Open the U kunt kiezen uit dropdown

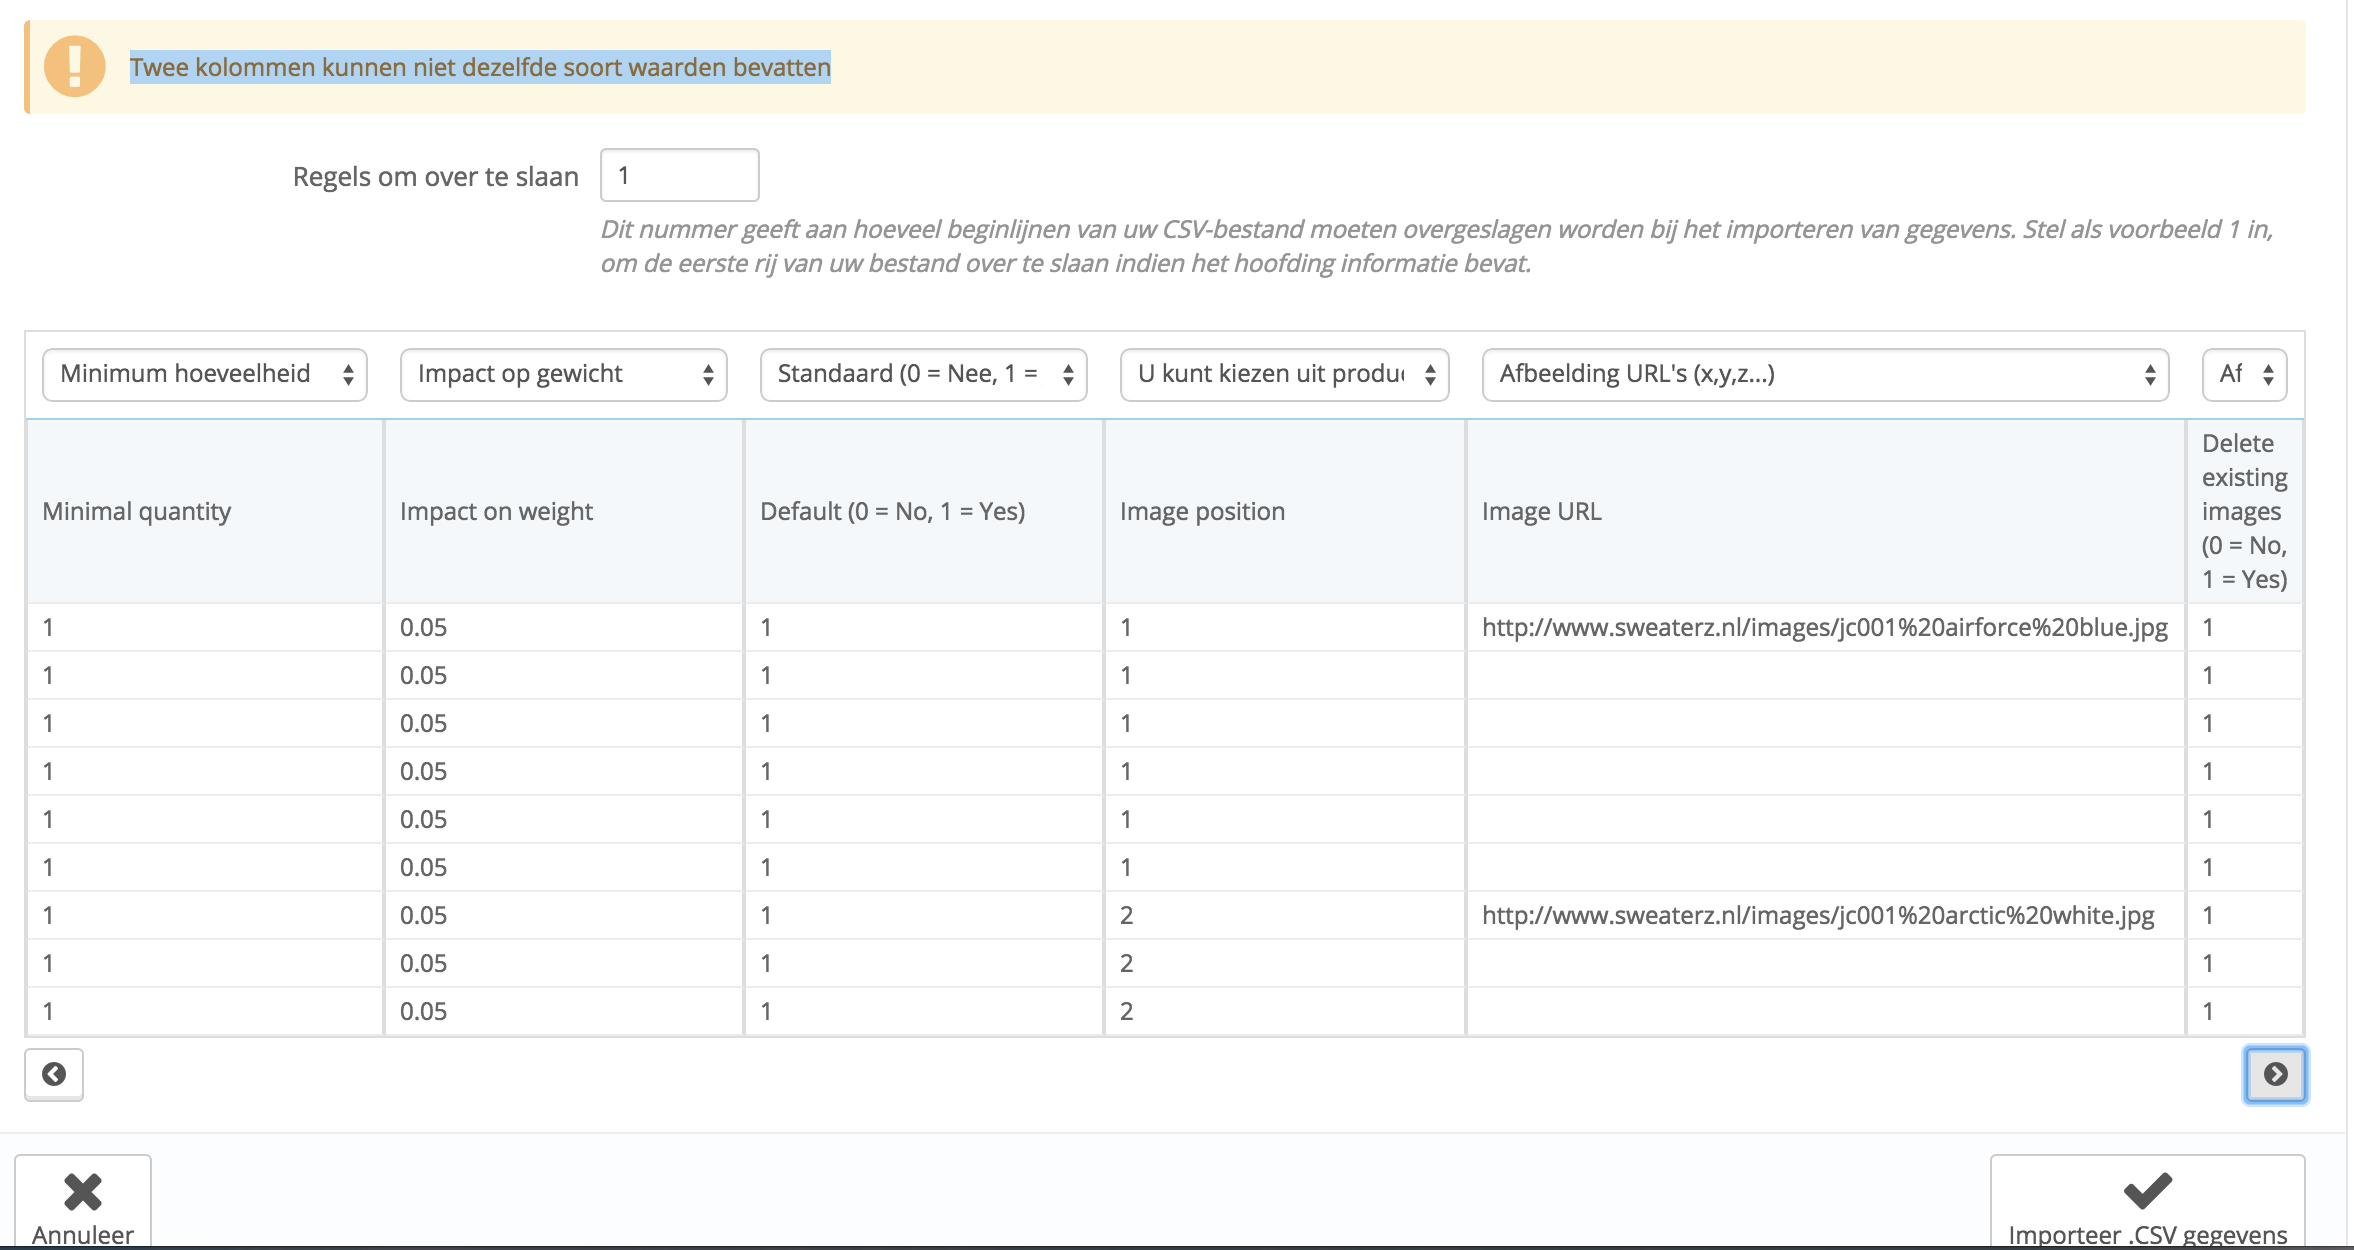1284,375
